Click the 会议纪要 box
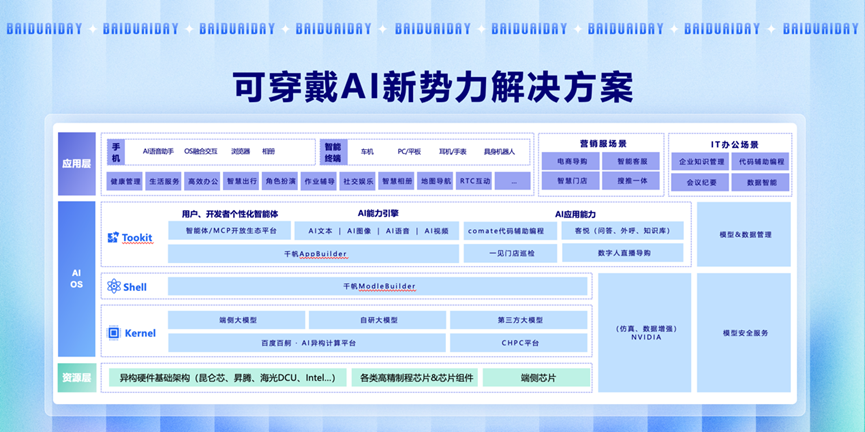The height and width of the screenshot is (432, 865). (700, 182)
